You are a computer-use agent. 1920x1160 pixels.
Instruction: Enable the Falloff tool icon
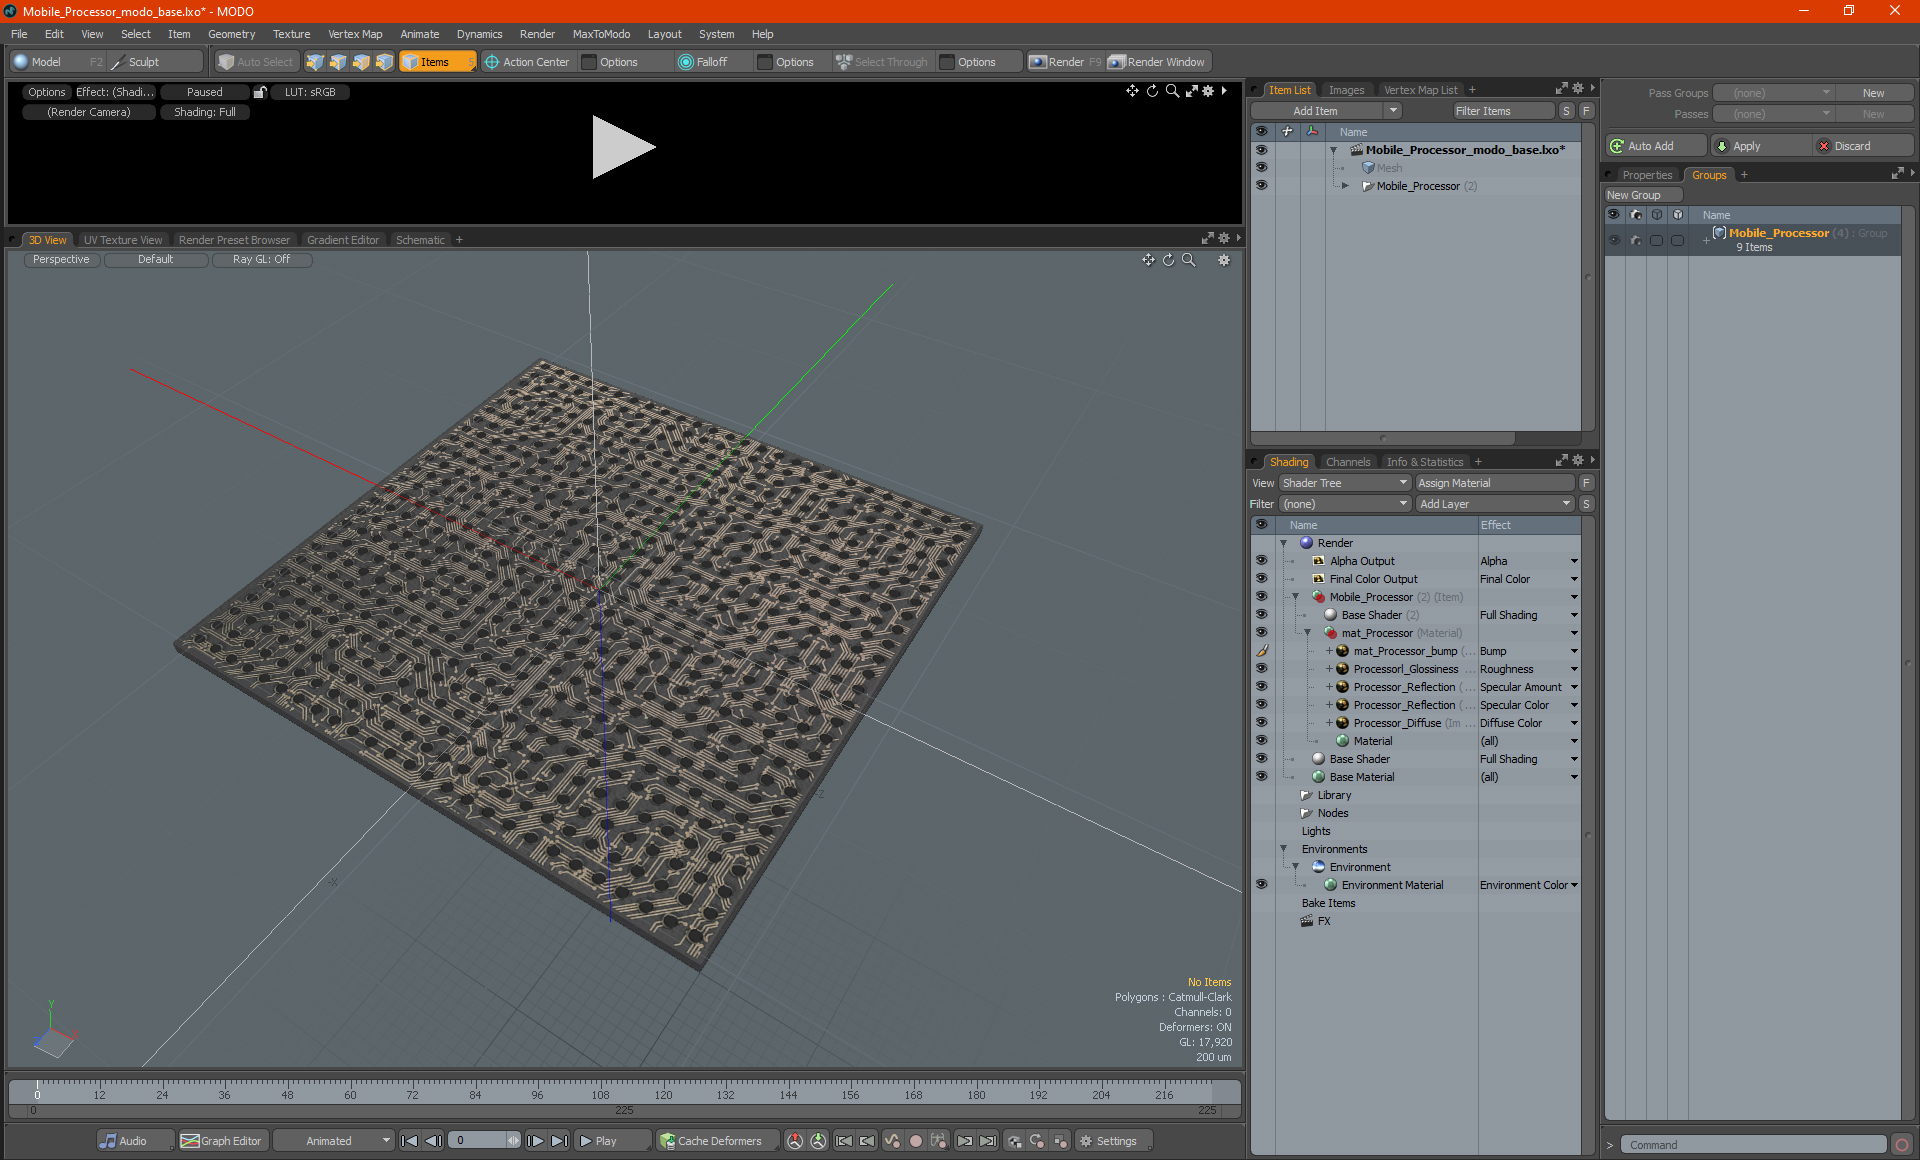point(685,62)
